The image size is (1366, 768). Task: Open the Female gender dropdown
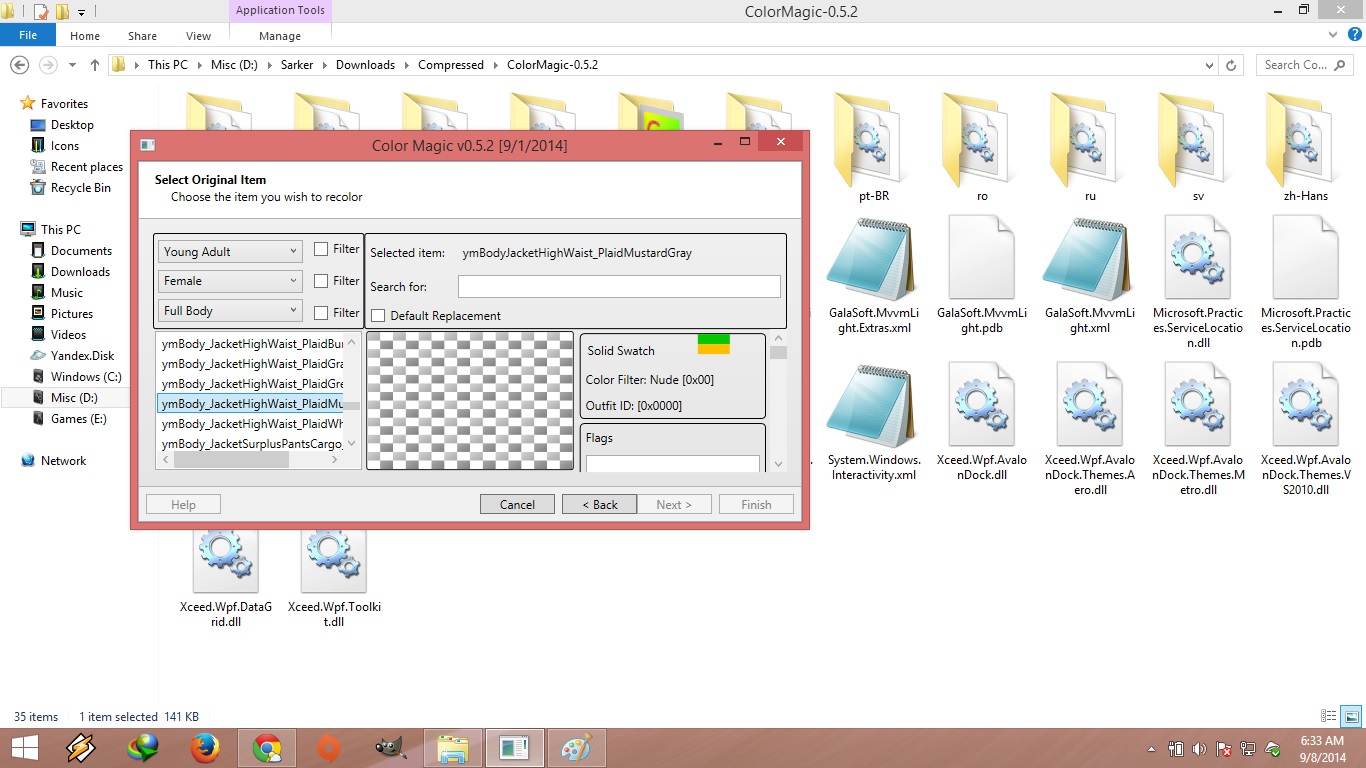pos(230,281)
